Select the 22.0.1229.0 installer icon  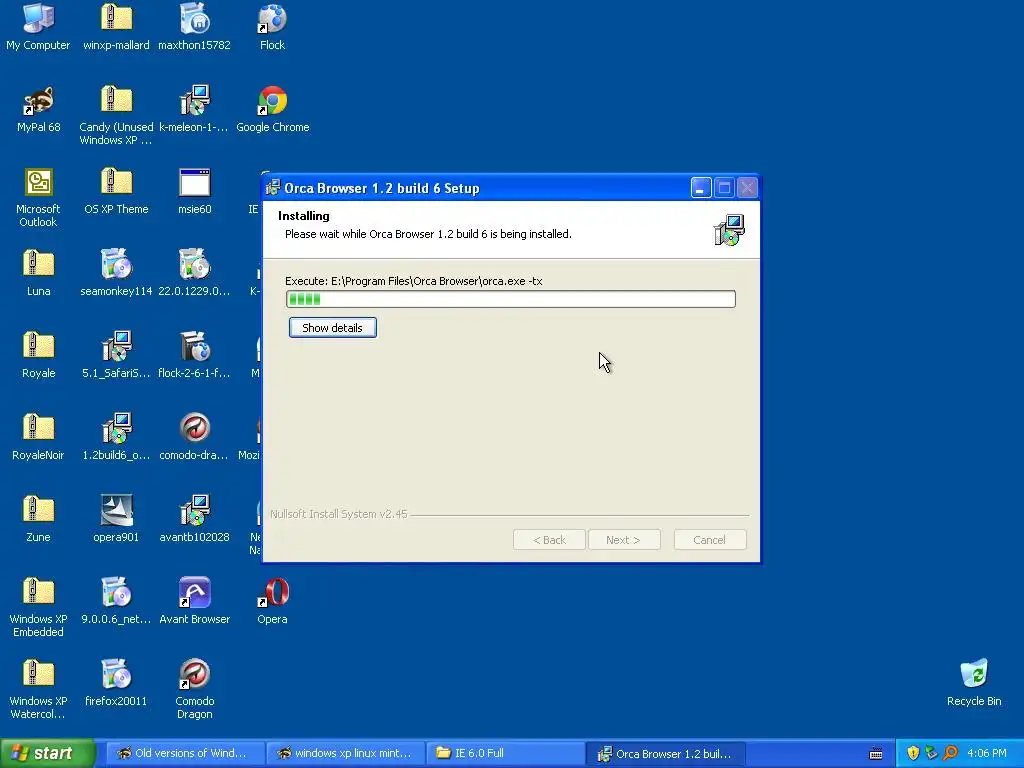[x=195, y=264]
